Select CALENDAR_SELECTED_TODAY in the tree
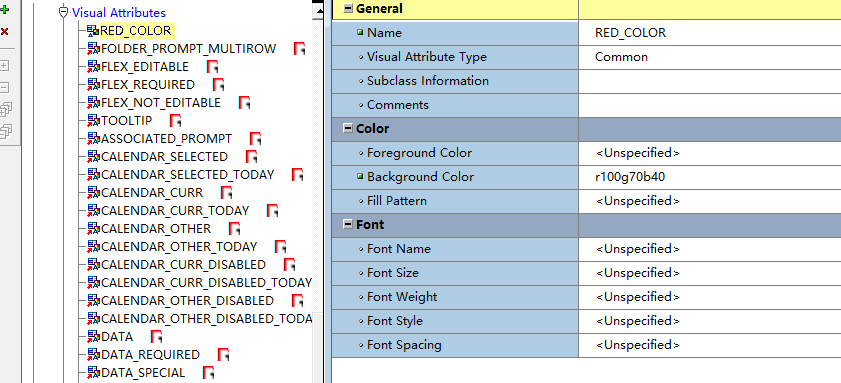841x383 pixels. click(x=187, y=174)
